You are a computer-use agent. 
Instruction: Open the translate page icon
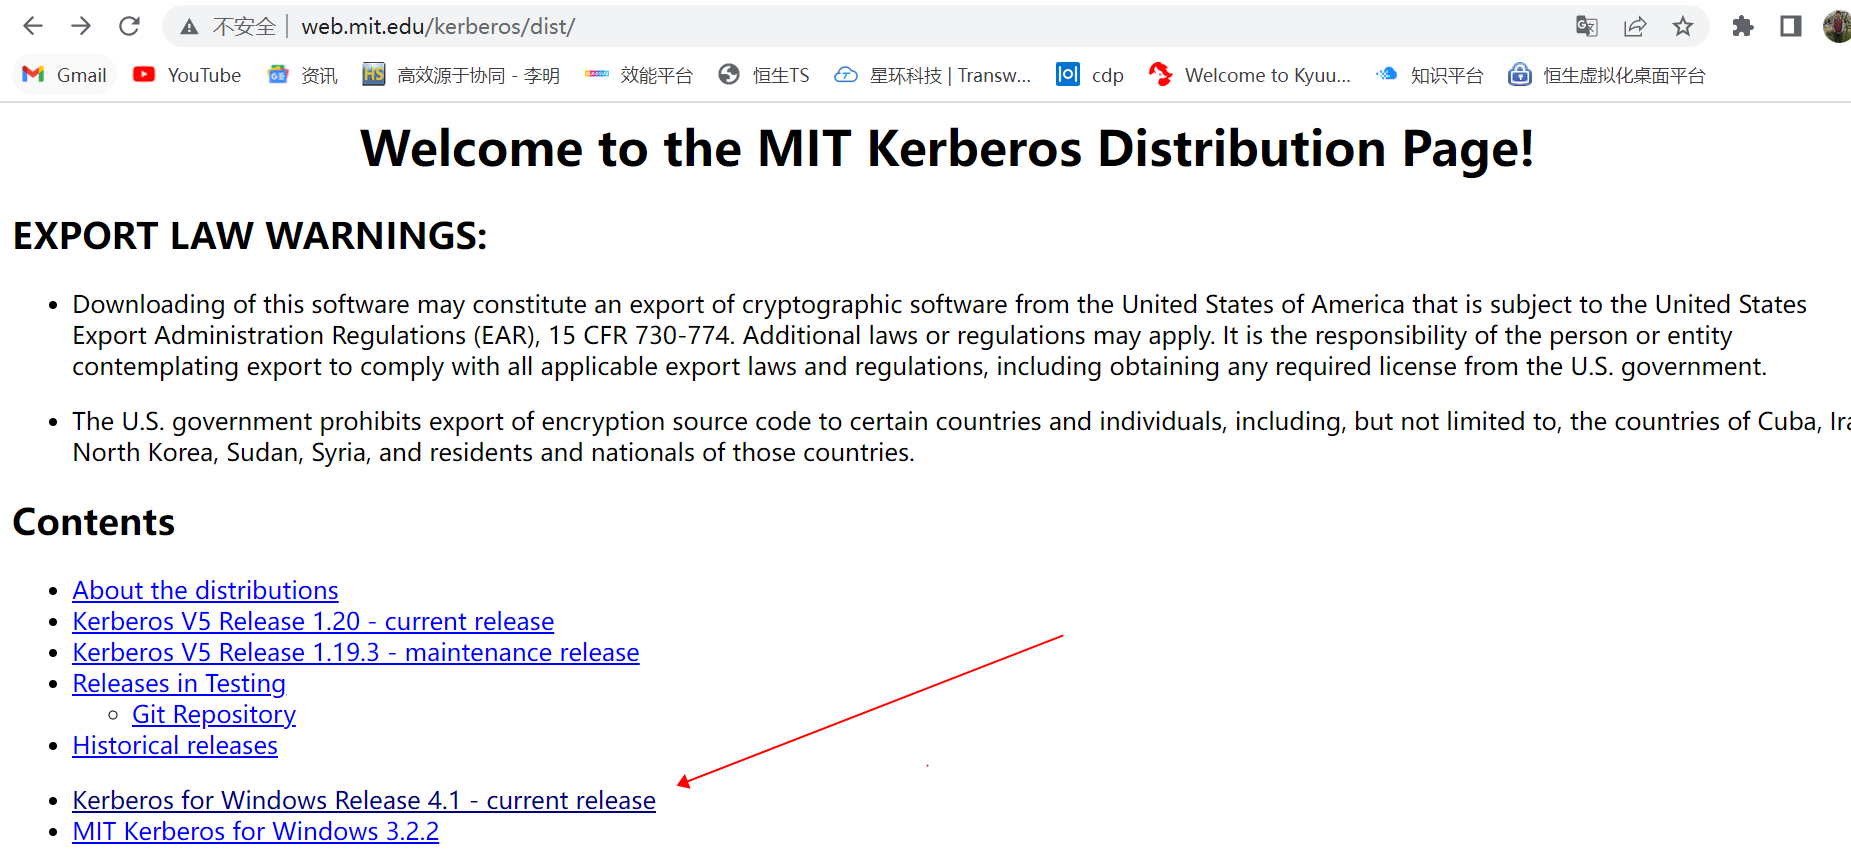[x=1586, y=26]
